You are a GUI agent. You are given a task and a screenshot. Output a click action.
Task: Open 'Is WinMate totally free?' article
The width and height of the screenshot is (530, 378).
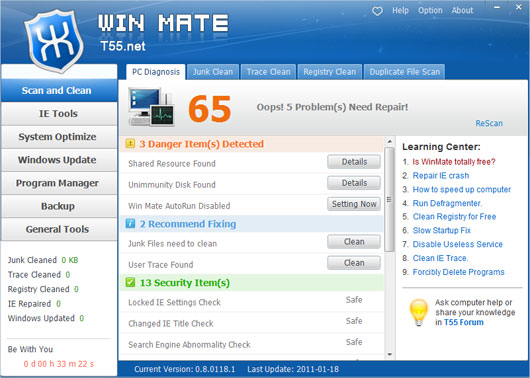[454, 162]
